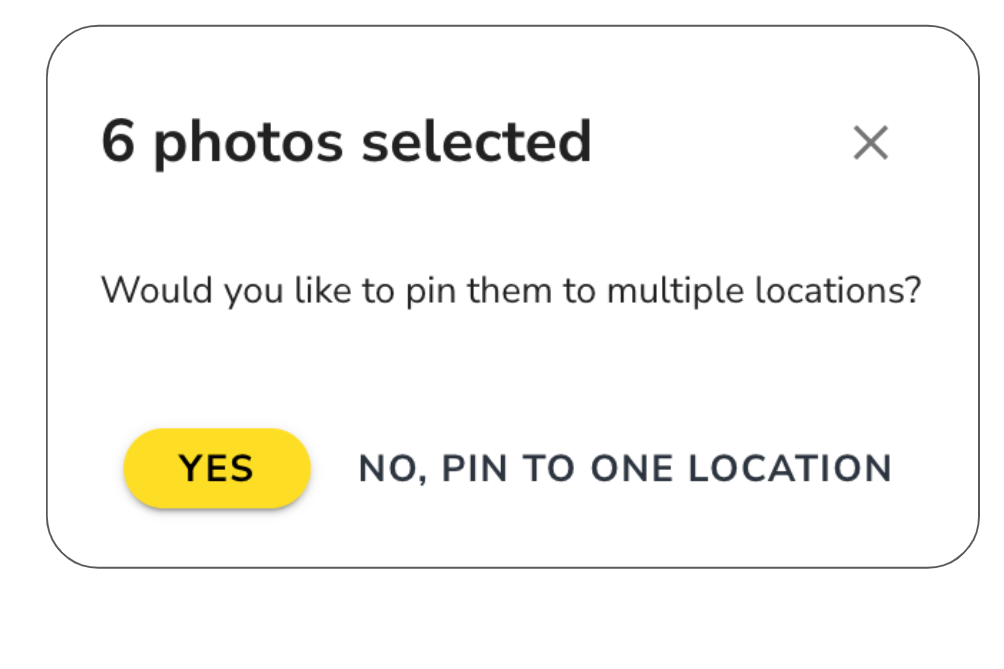Click 'Would you like to pin them' message

(x=510, y=291)
